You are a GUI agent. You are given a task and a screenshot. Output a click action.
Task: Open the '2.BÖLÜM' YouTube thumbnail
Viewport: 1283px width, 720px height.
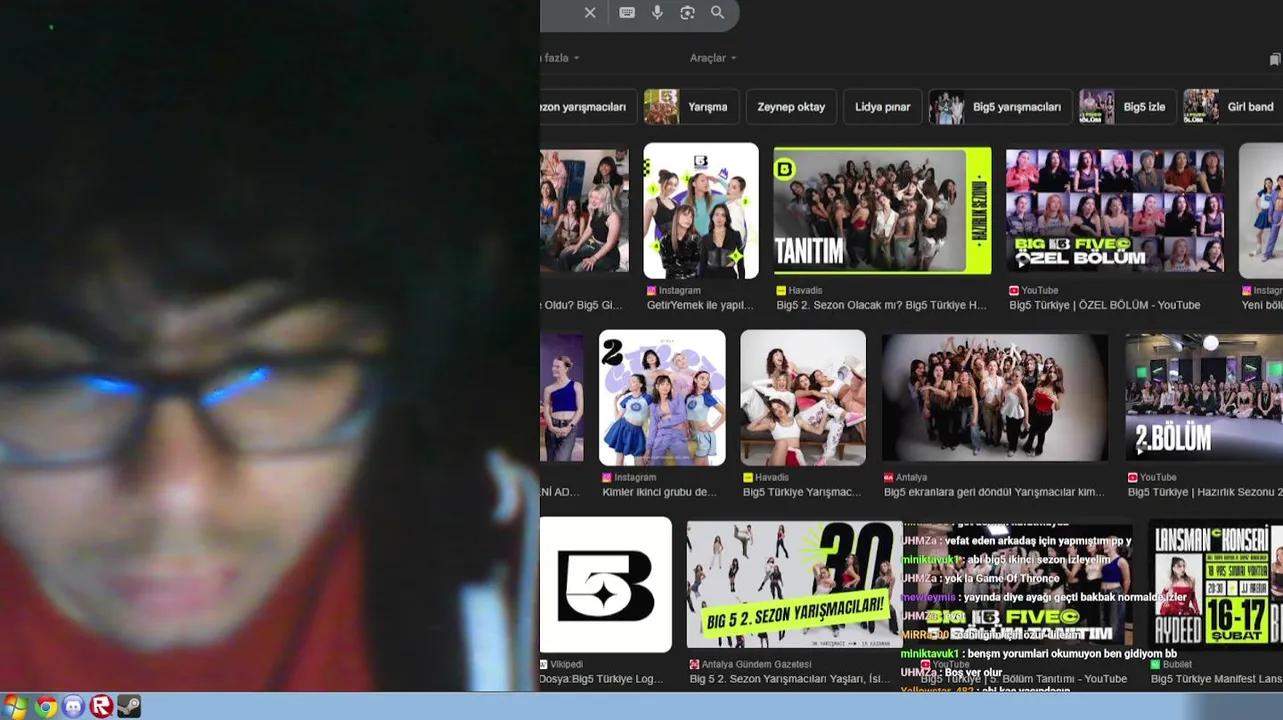click(1204, 397)
